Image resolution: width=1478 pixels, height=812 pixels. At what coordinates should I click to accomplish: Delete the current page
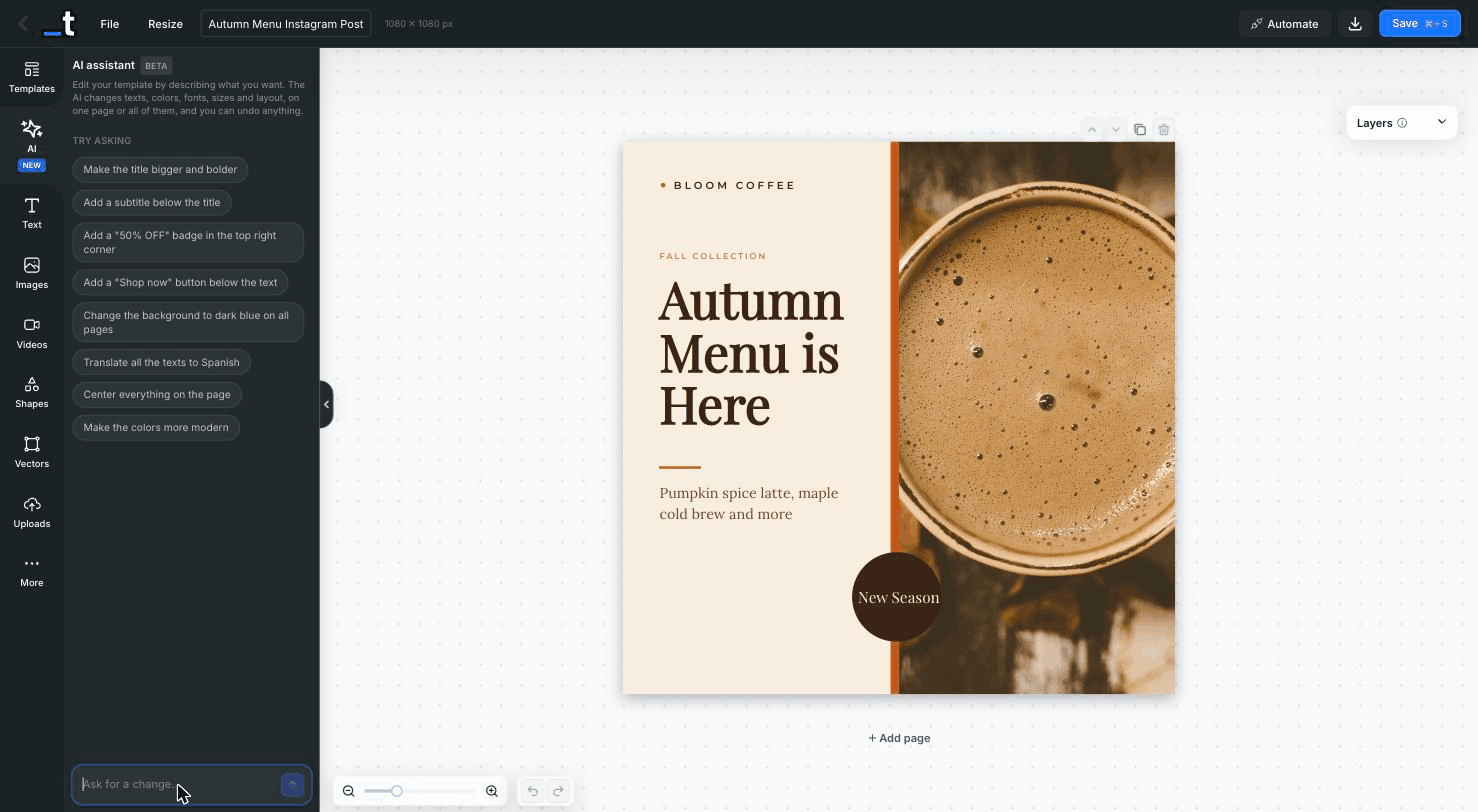point(1164,129)
